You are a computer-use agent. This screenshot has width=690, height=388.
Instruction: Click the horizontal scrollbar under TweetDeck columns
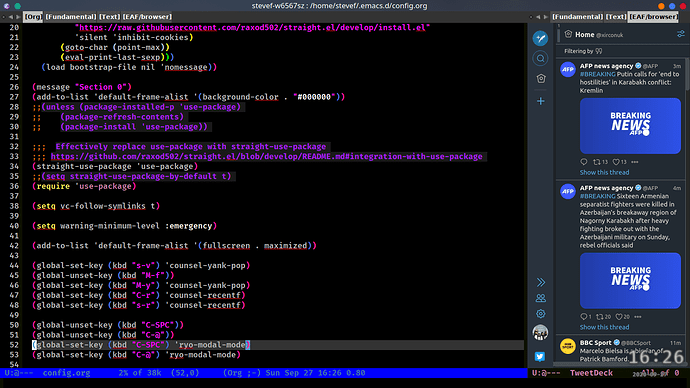(620, 365)
